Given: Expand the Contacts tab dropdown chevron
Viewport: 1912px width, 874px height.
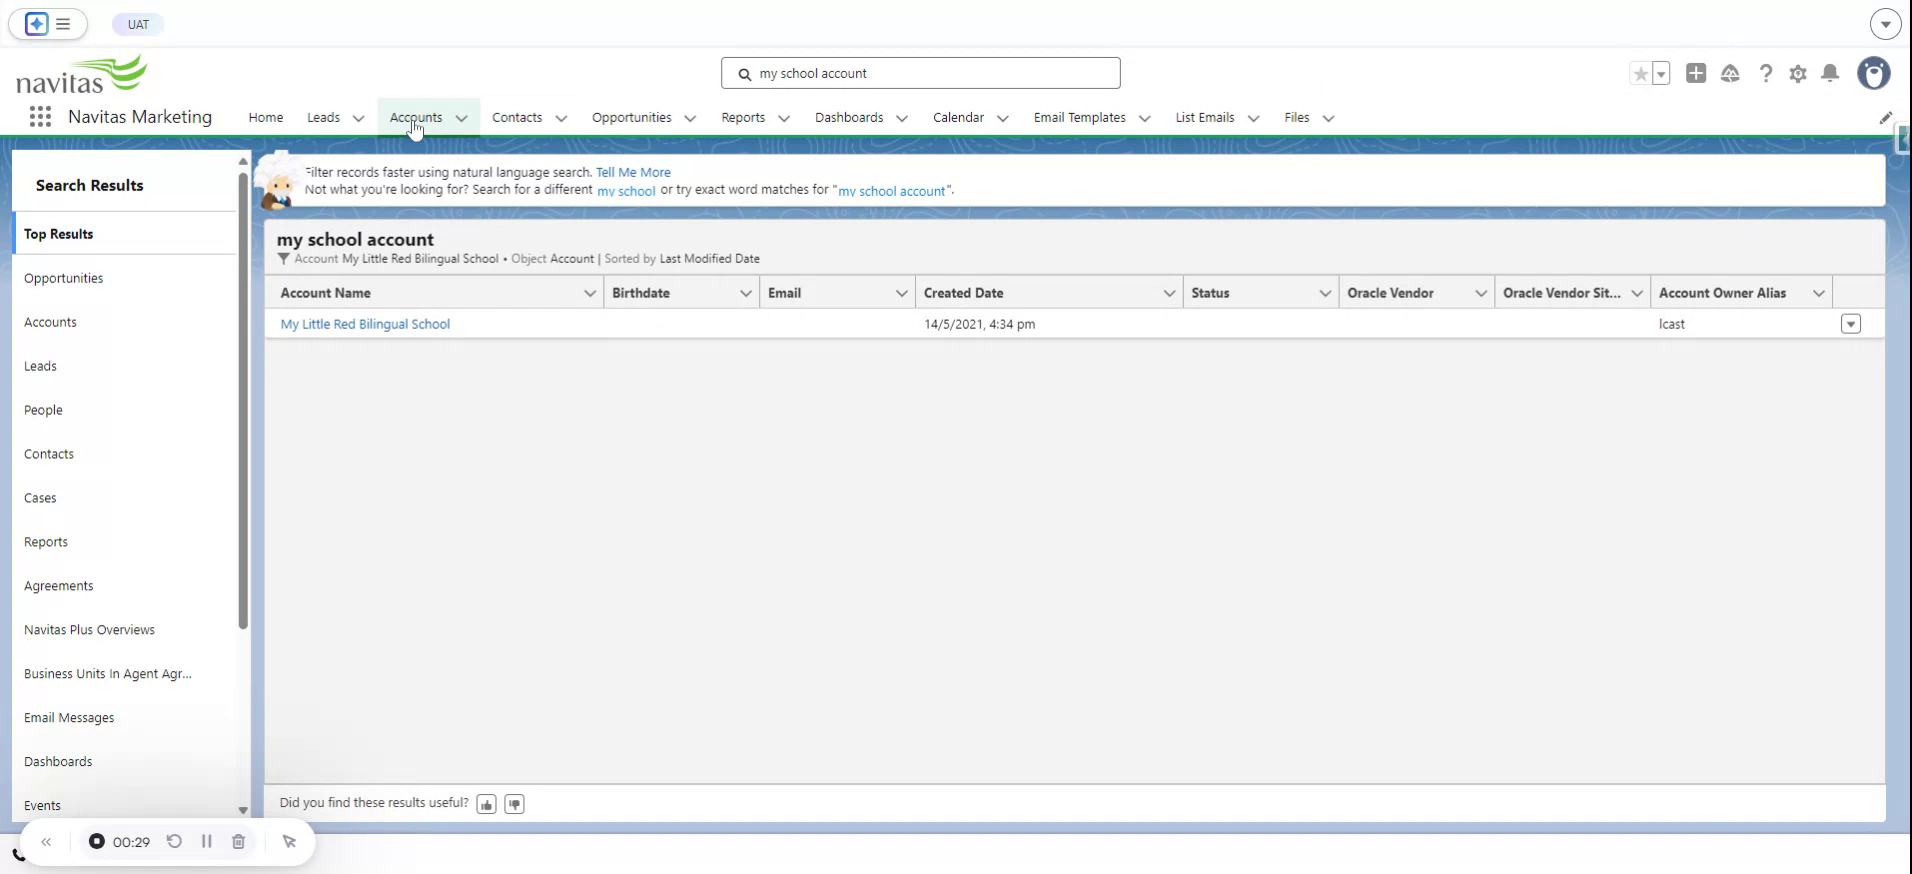Looking at the screenshot, I should pyautogui.click(x=561, y=118).
